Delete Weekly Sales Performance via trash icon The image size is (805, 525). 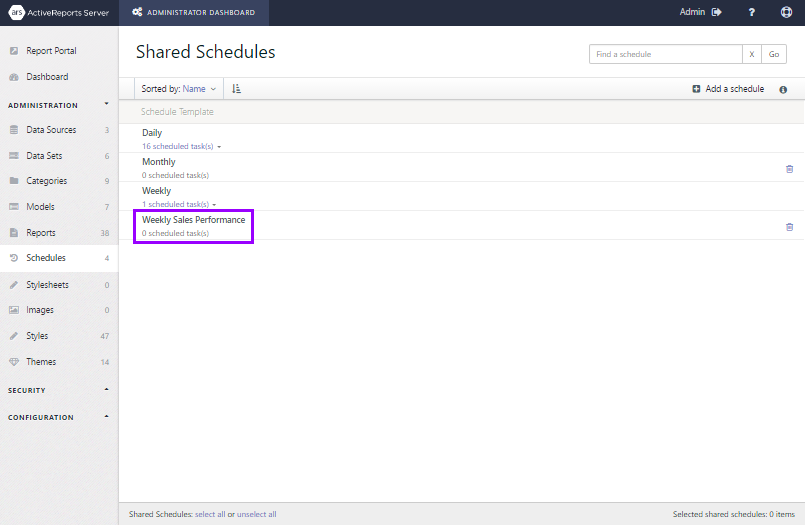[x=789, y=227]
